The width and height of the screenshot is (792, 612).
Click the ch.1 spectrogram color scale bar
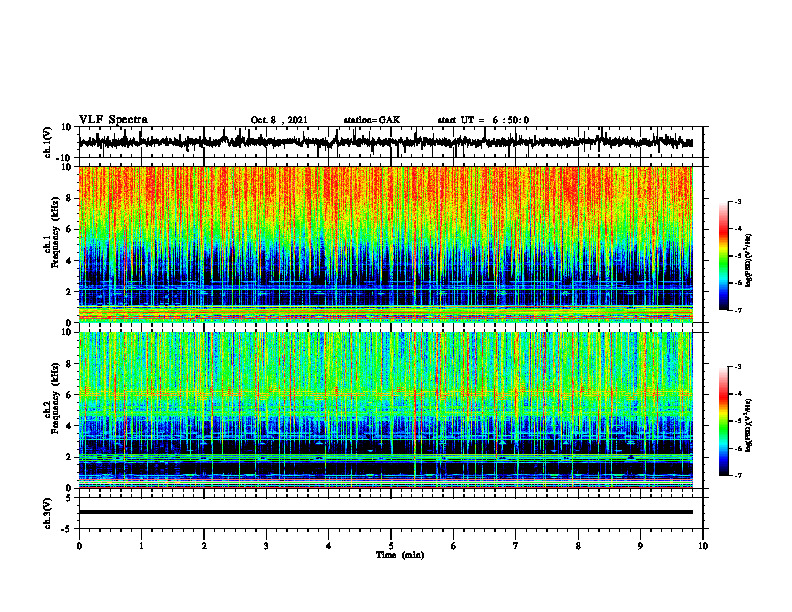724,256
